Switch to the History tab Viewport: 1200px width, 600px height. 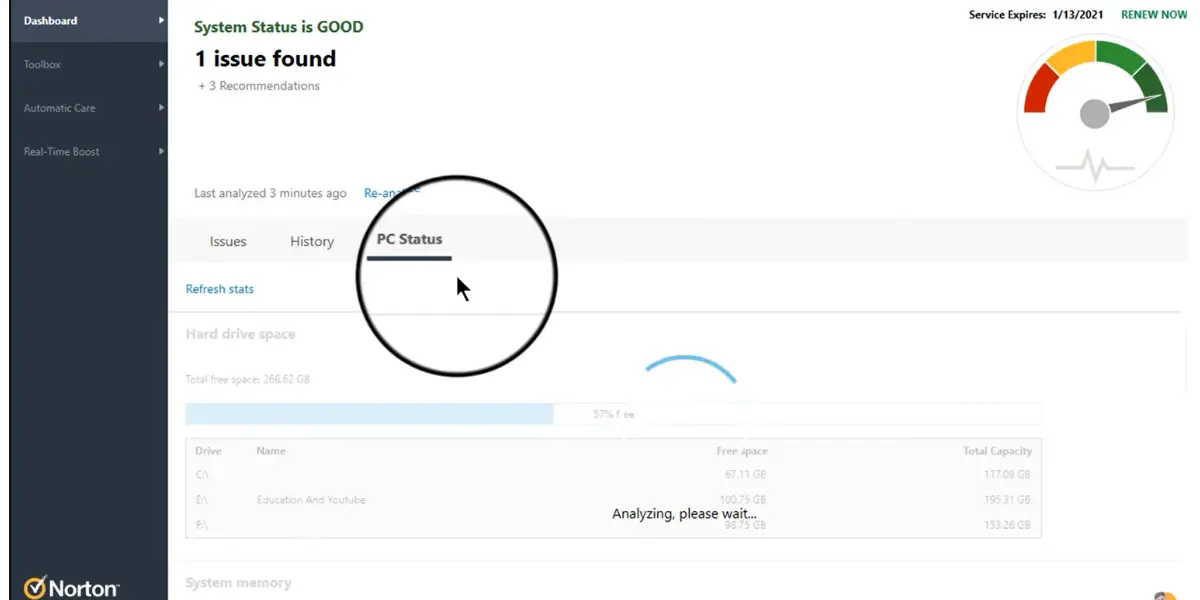point(312,241)
